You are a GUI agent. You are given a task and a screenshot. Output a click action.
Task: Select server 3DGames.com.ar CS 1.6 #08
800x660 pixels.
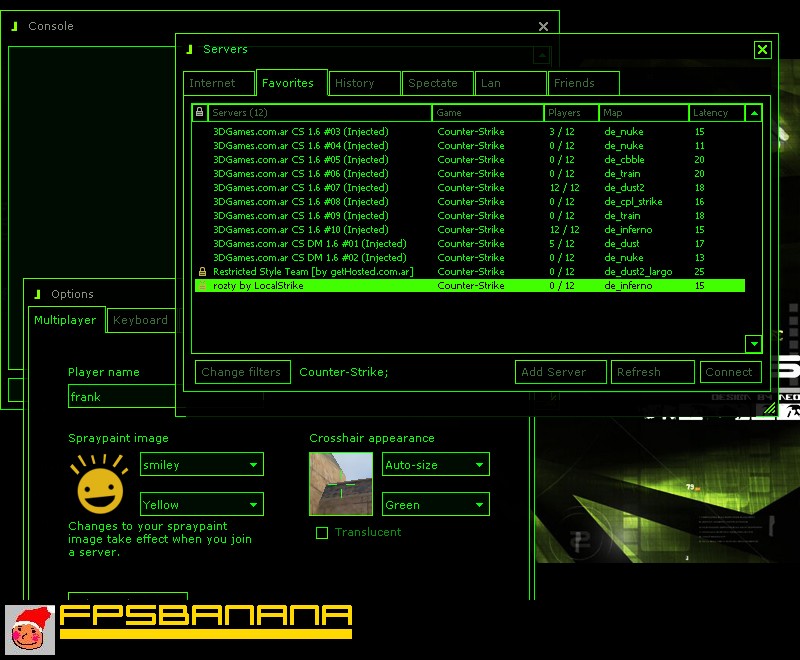[470, 202]
